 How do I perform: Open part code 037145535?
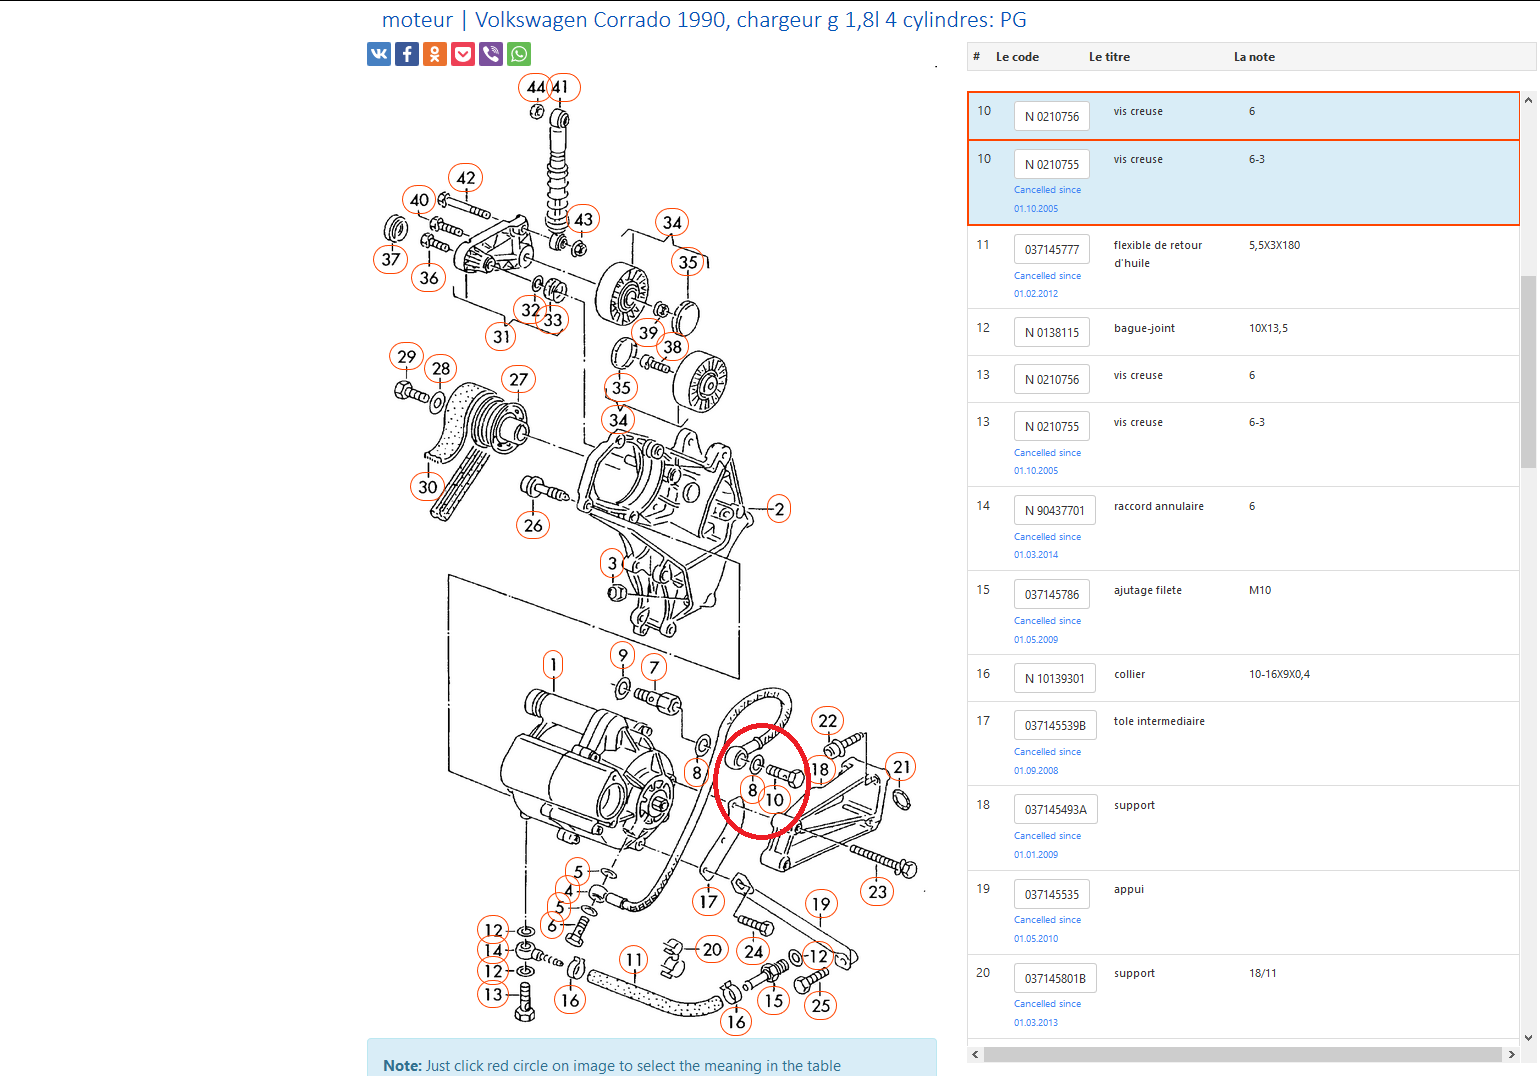tap(1052, 895)
